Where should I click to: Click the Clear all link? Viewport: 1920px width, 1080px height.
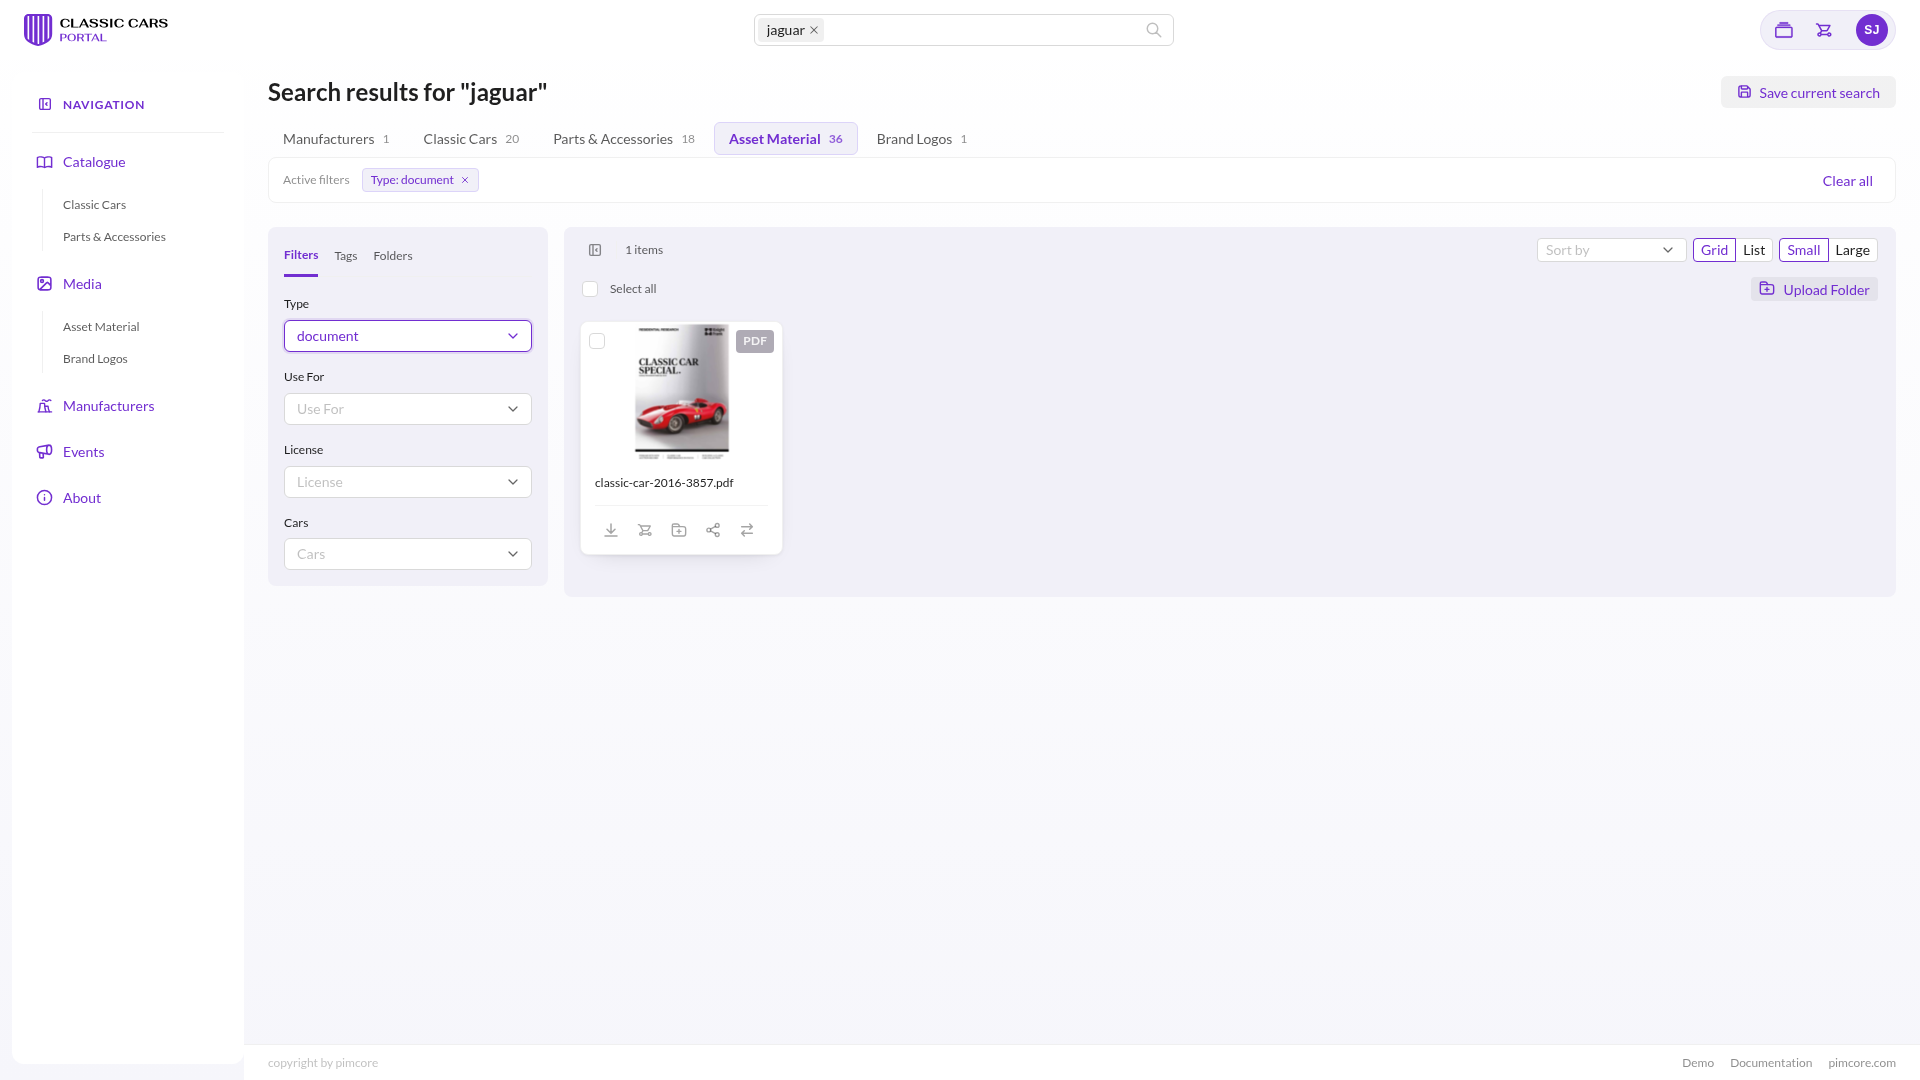click(x=1847, y=181)
